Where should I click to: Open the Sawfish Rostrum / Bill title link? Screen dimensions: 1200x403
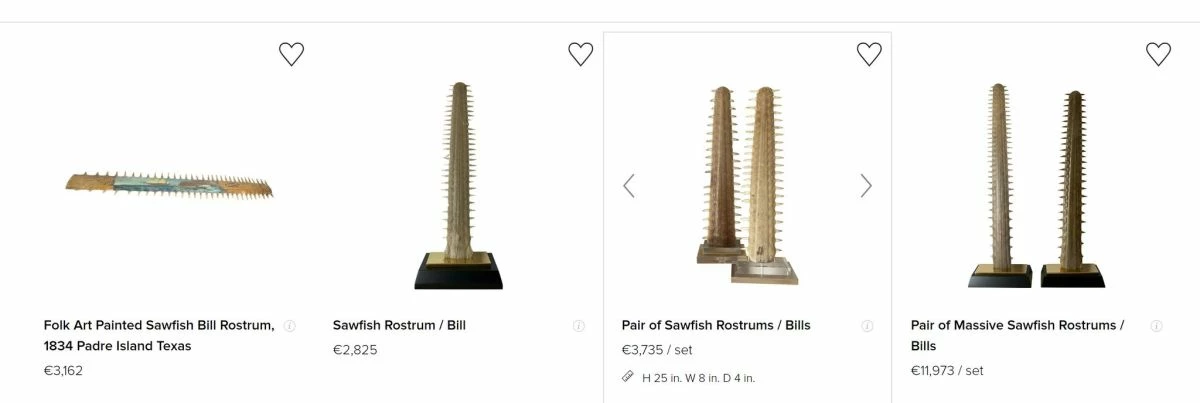(x=399, y=325)
